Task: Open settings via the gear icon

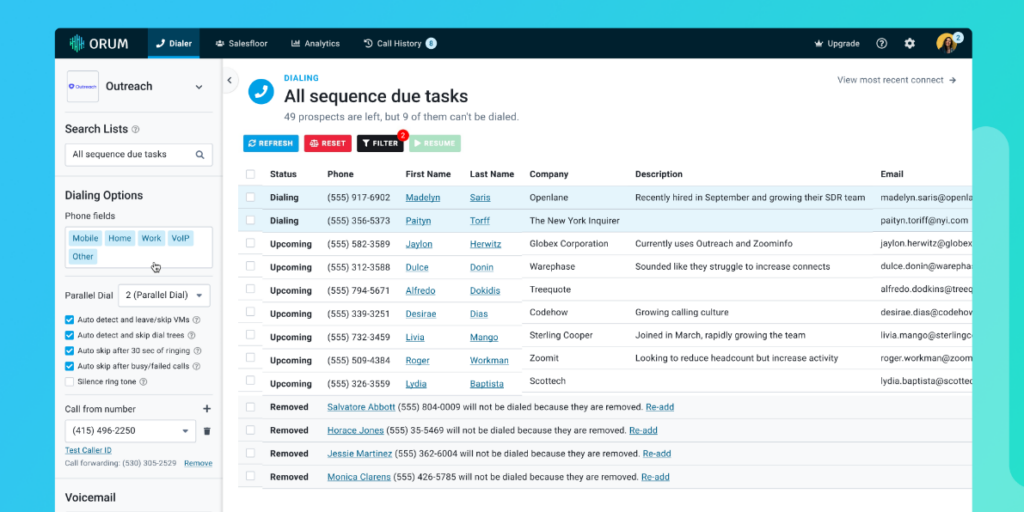Action: tap(909, 44)
